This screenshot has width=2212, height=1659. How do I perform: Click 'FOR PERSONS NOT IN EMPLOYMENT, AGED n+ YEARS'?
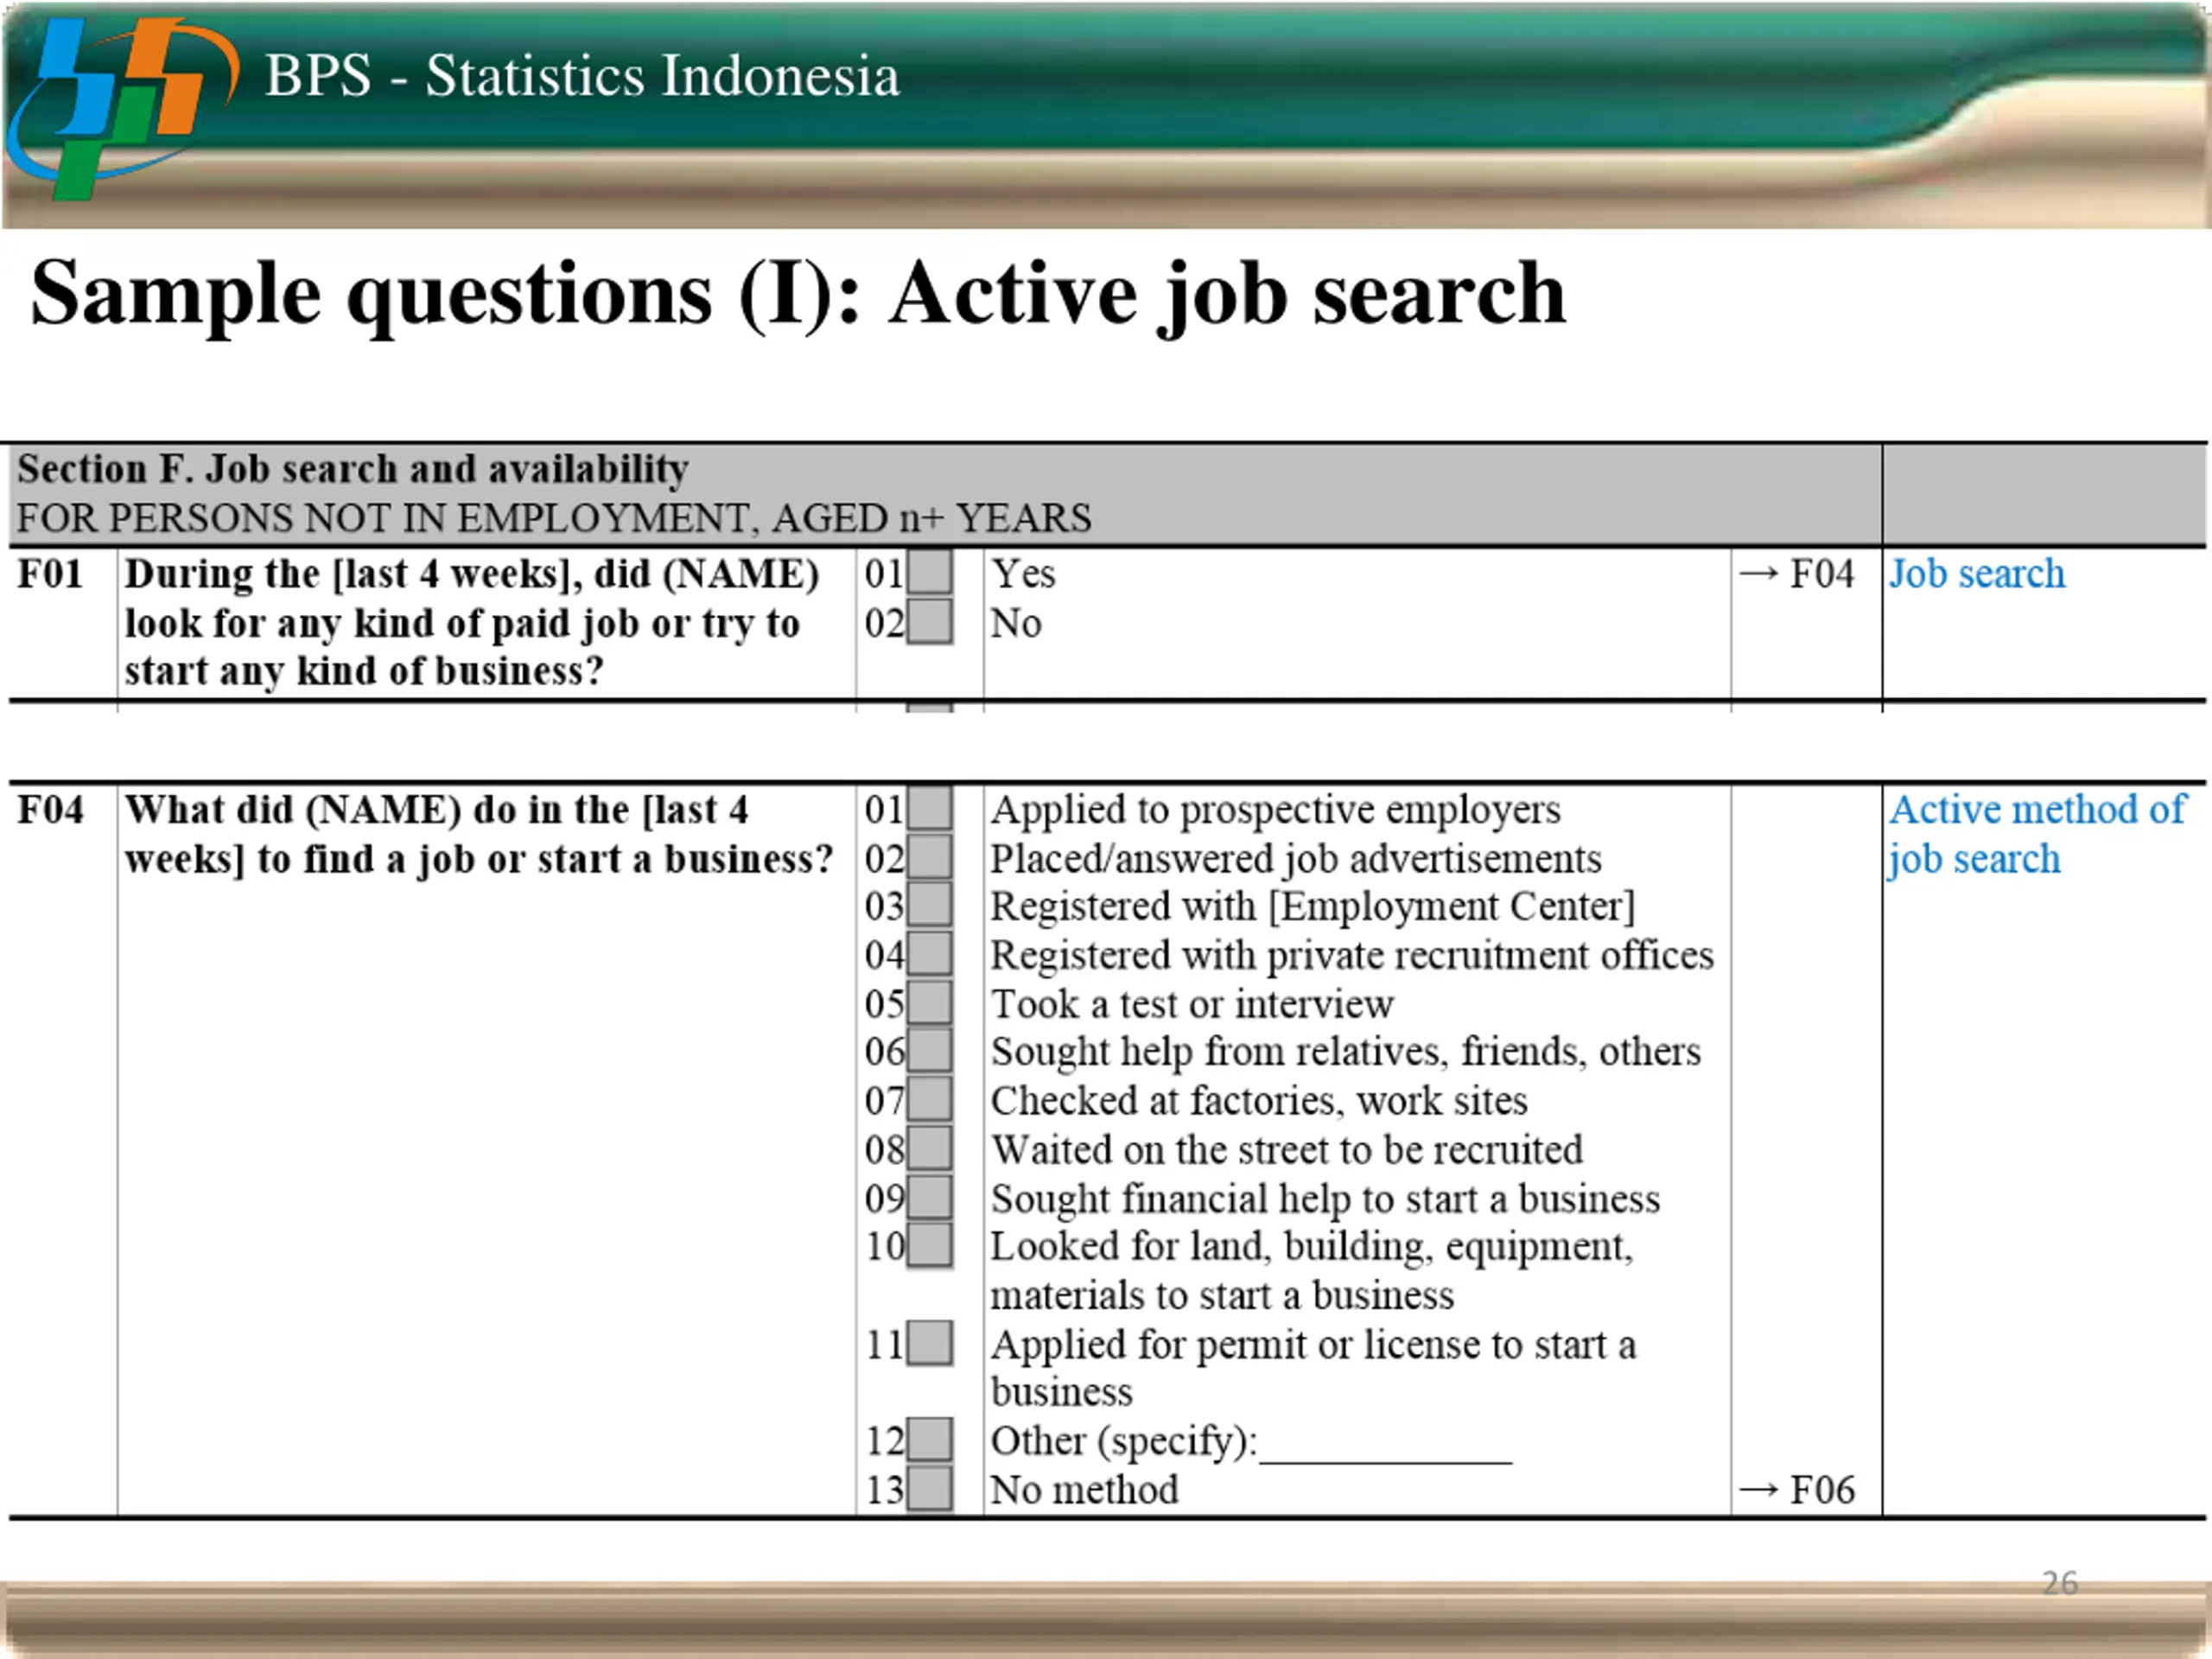pyautogui.click(x=554, y=518)
